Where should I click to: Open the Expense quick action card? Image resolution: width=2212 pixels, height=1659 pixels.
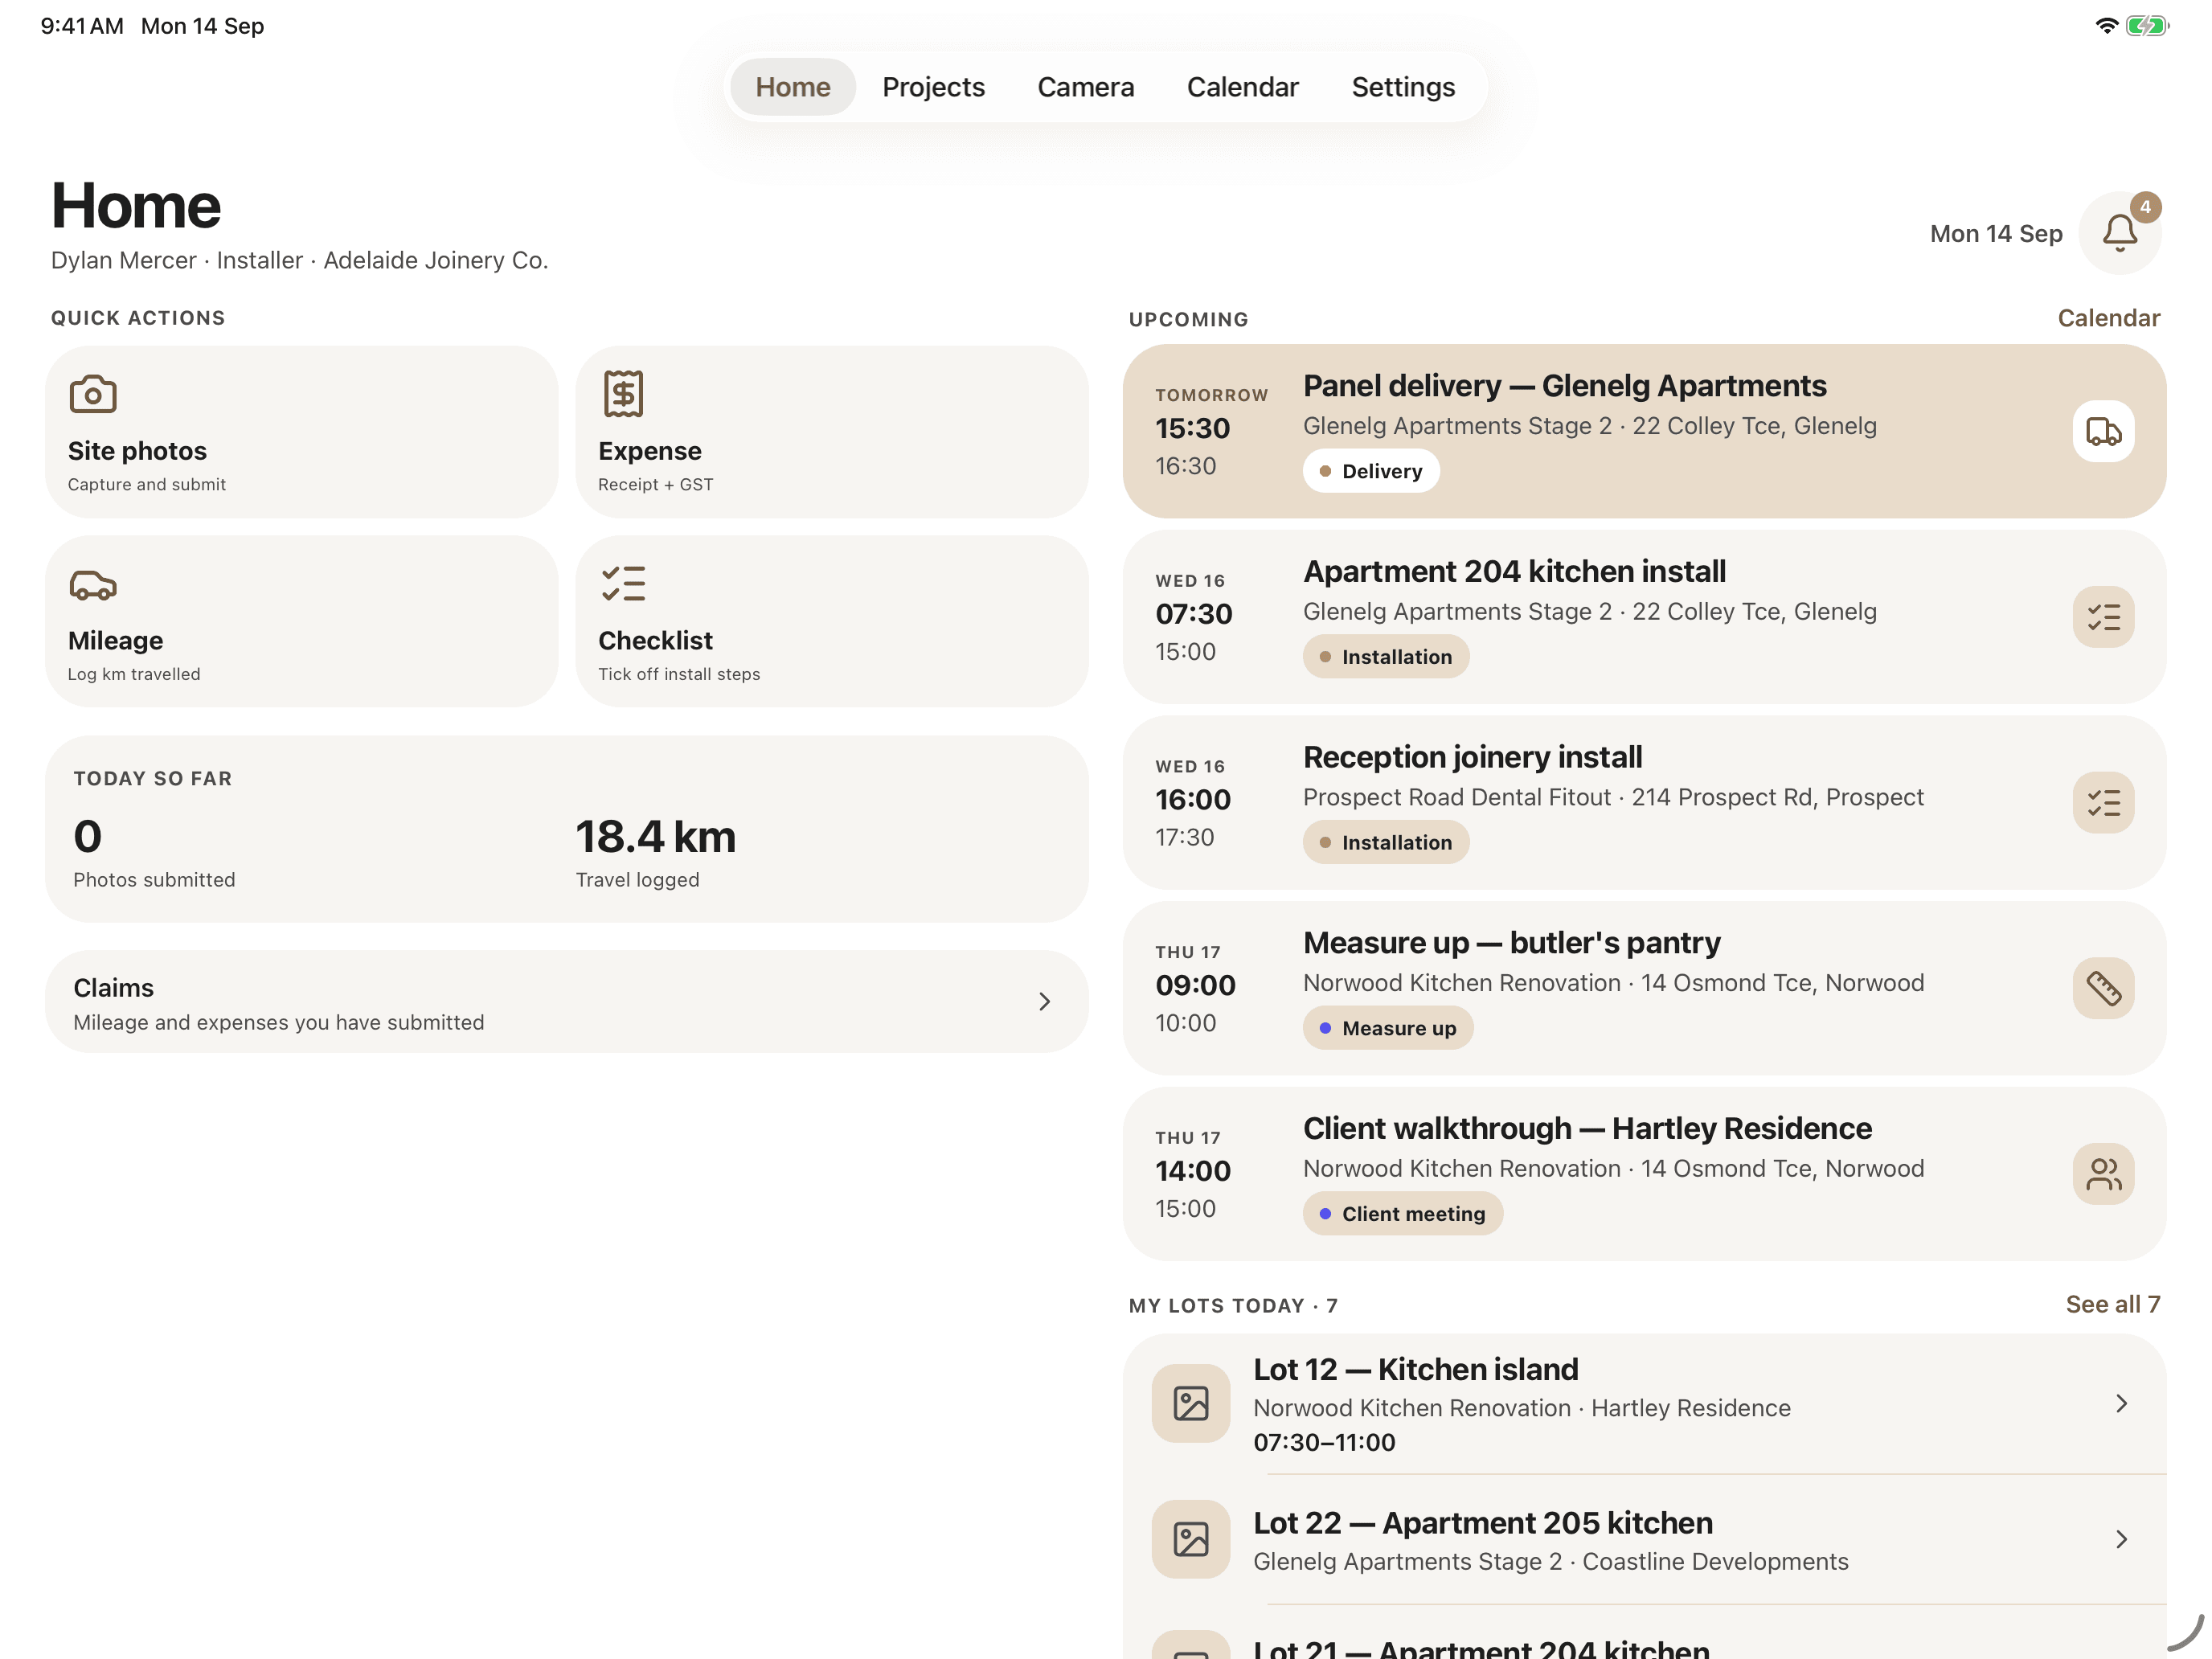tap(832, 432)
